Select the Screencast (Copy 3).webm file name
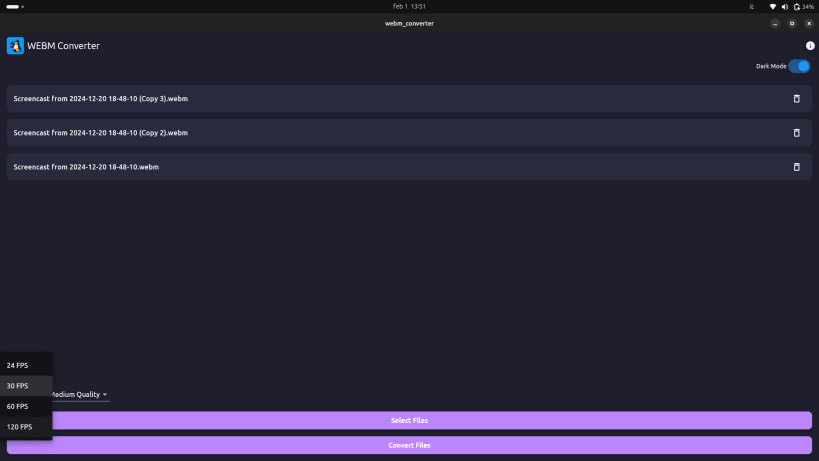The image size is (819, 461). click(x=101, y=99)
